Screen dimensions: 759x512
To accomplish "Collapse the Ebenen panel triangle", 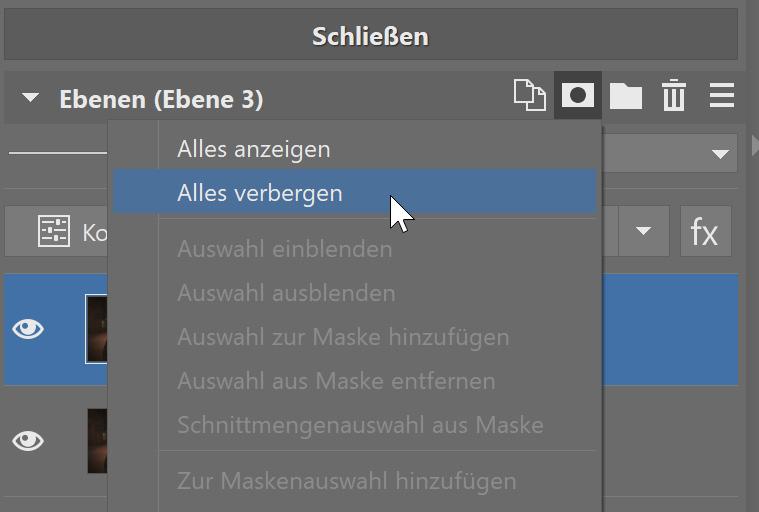I will coord(31,99).
